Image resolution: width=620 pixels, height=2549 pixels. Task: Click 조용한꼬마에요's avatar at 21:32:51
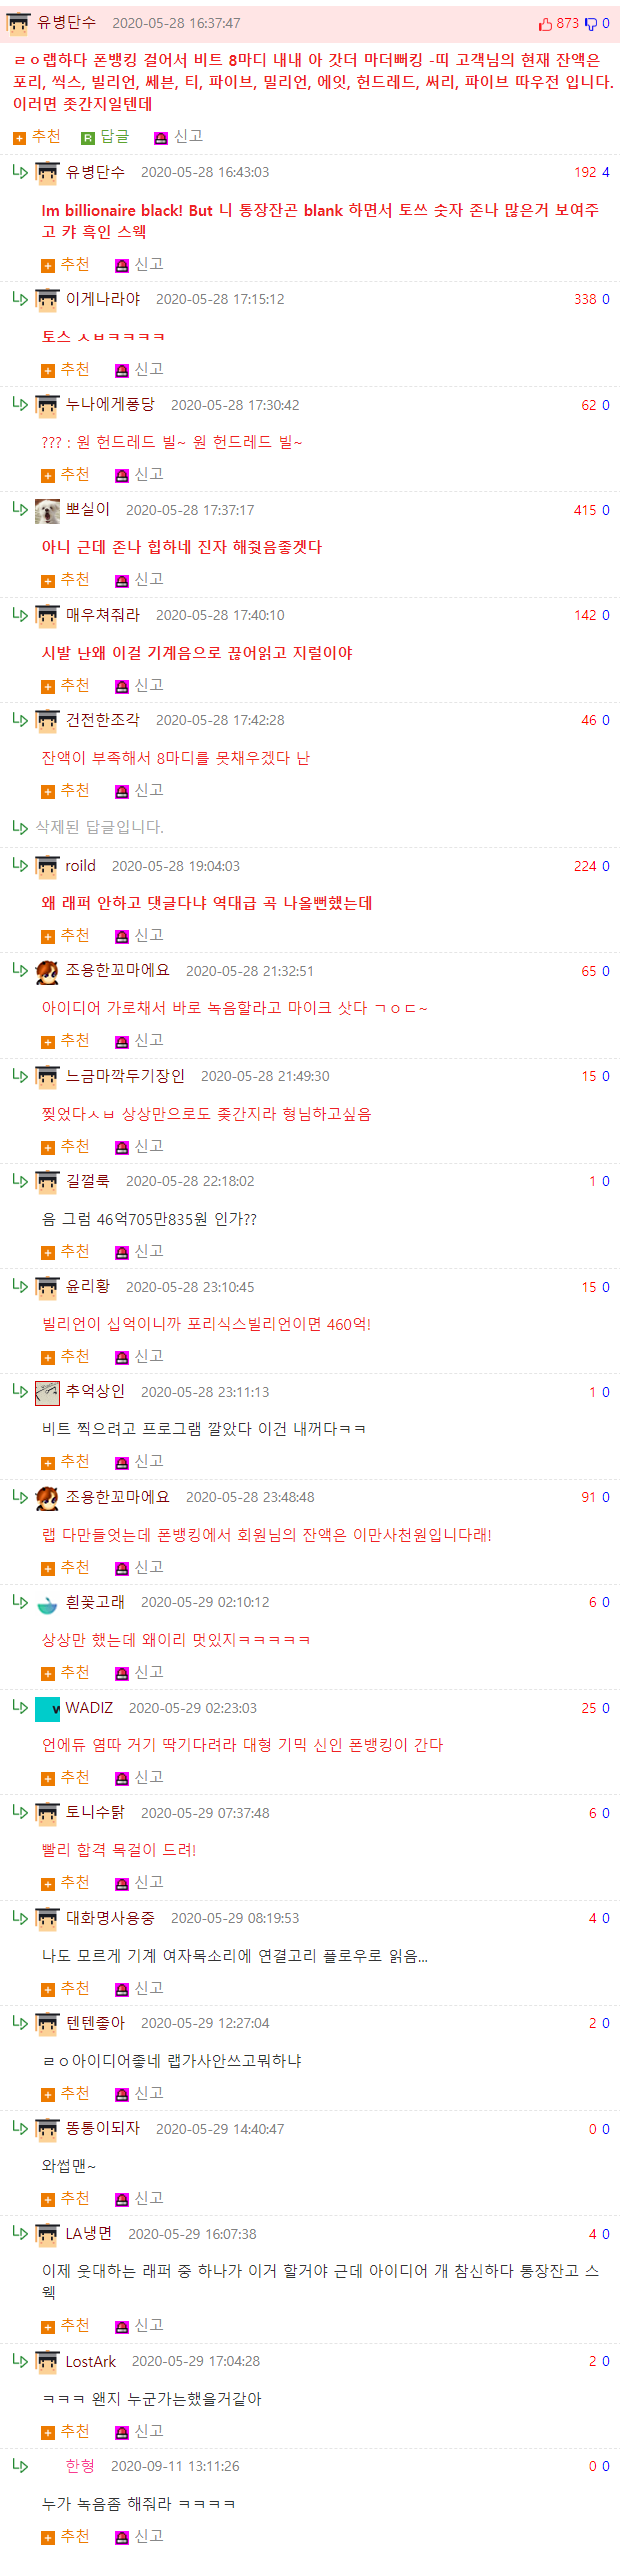tap(47, 972)
